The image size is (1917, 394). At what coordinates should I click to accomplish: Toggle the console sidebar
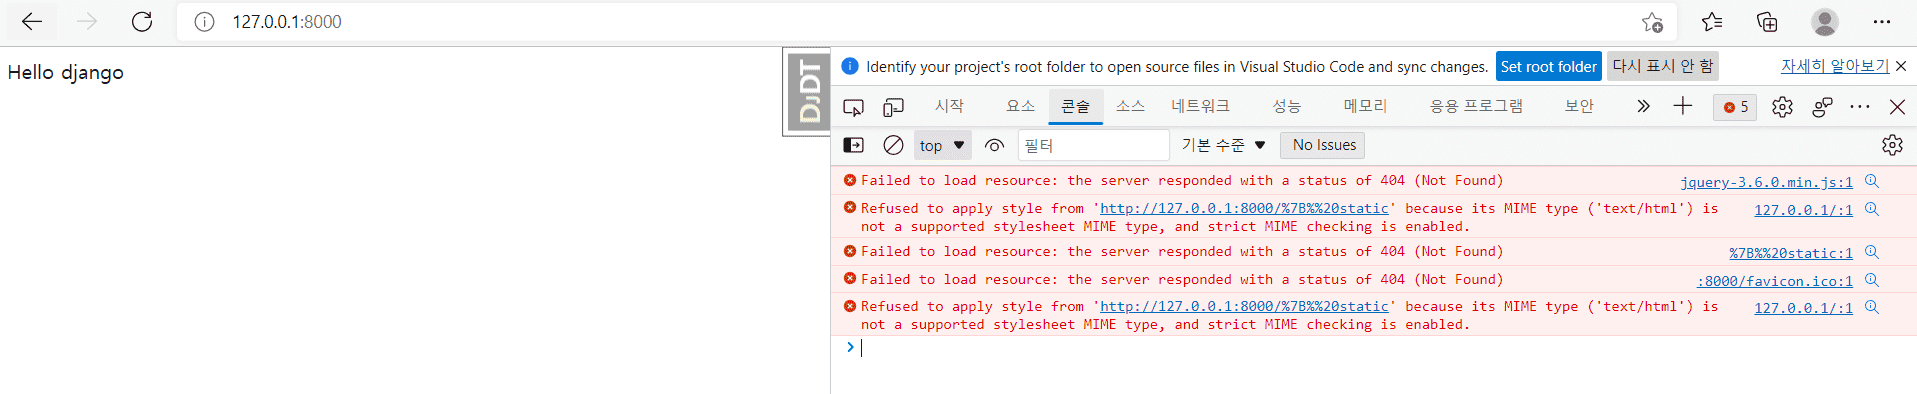coord(853,145)
